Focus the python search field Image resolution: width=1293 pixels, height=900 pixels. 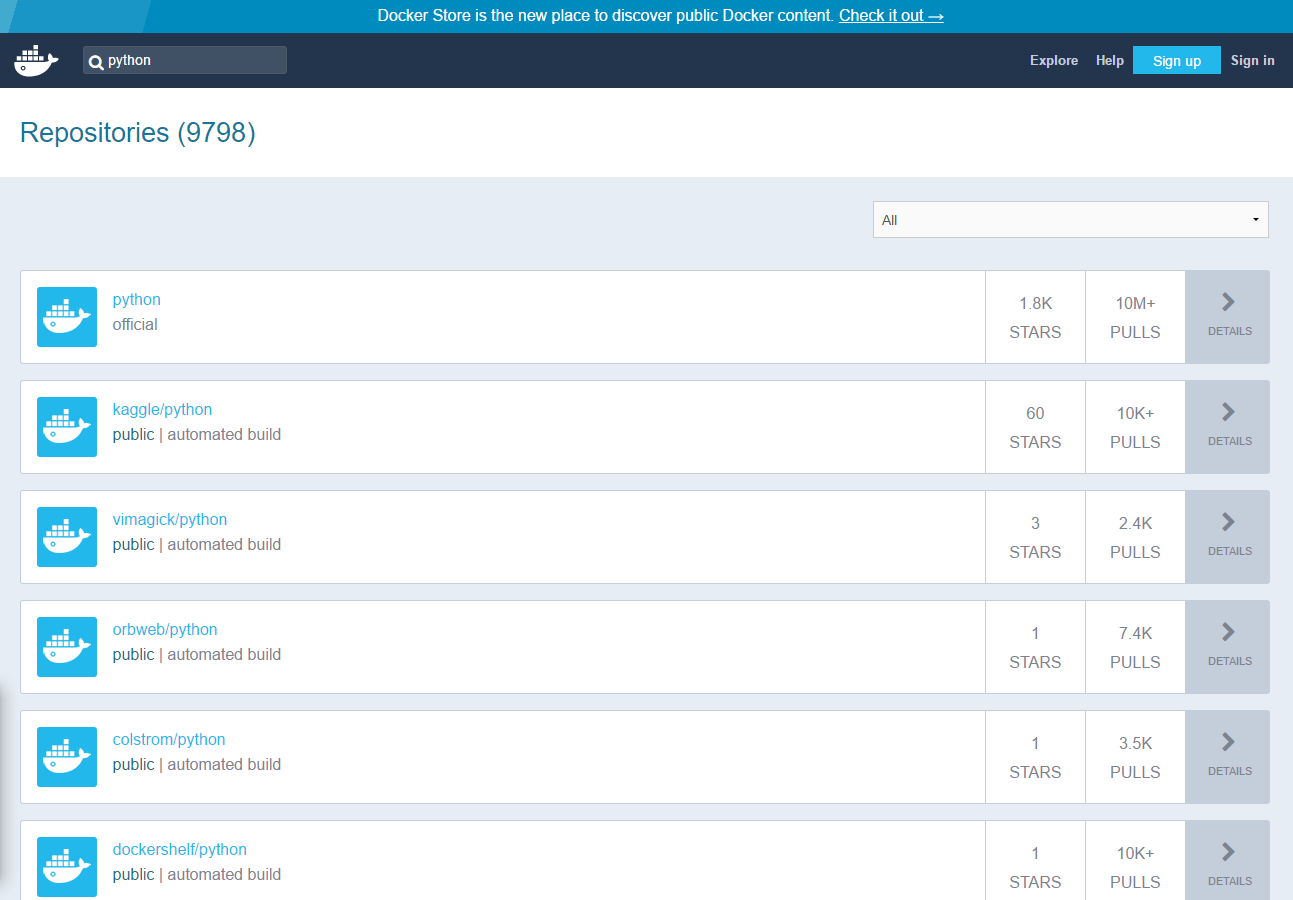click(185, 60)
